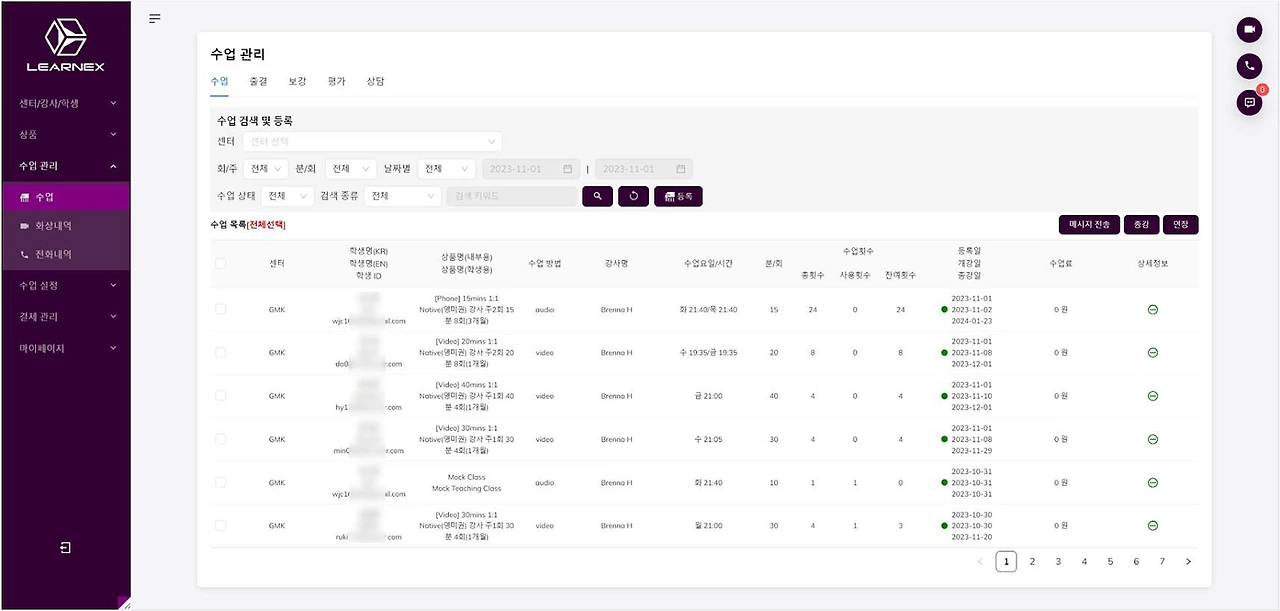Go to page 2

point(1032,562)
